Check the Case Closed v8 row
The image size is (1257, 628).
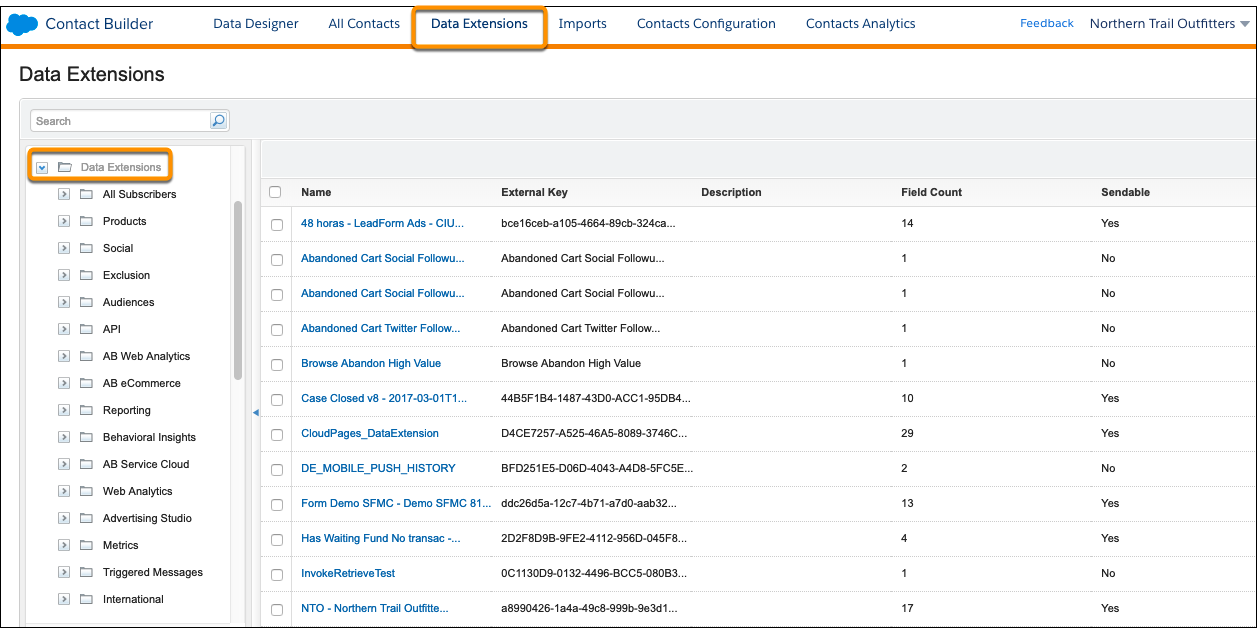tap(277, 399)
